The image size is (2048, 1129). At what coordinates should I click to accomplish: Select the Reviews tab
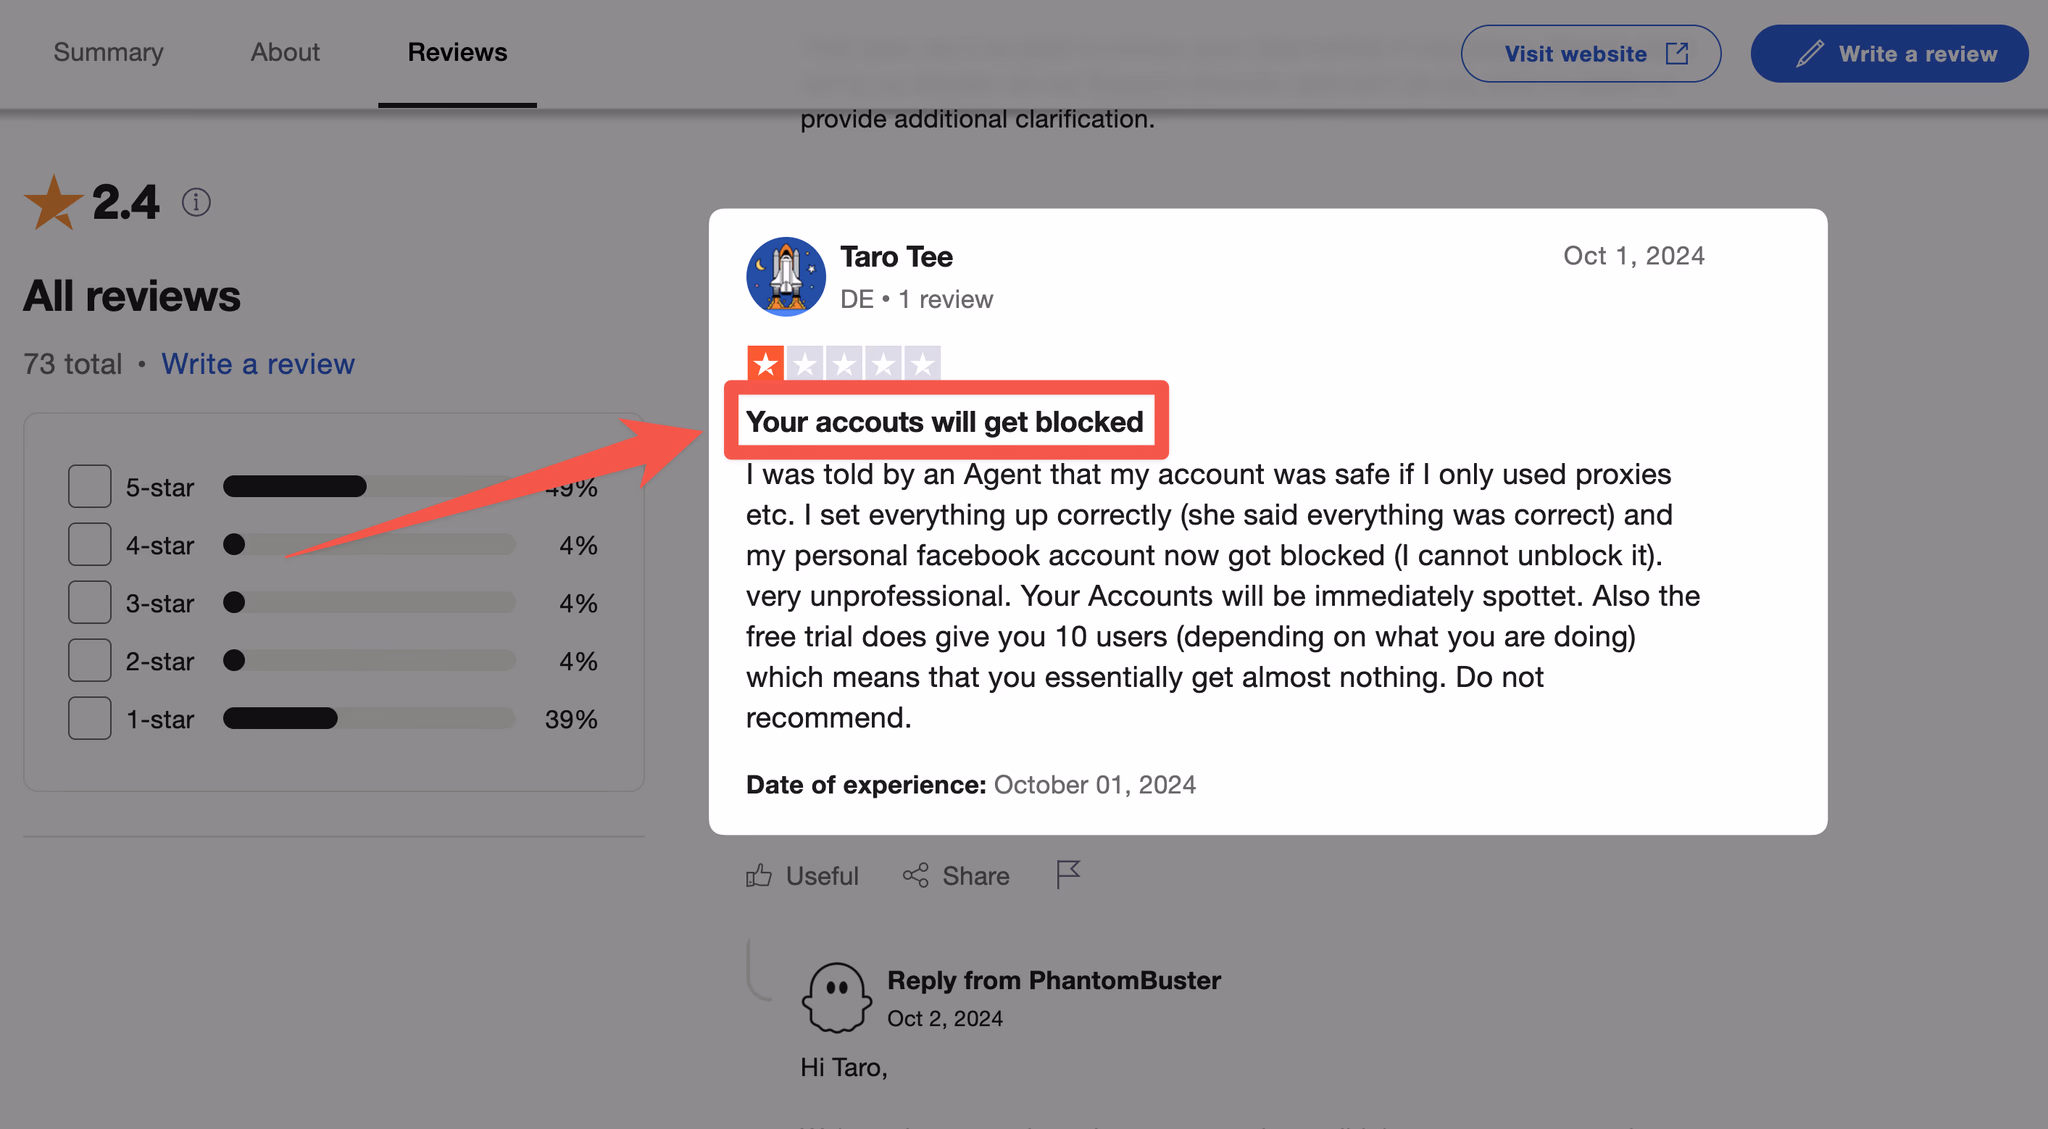(457, 52)
